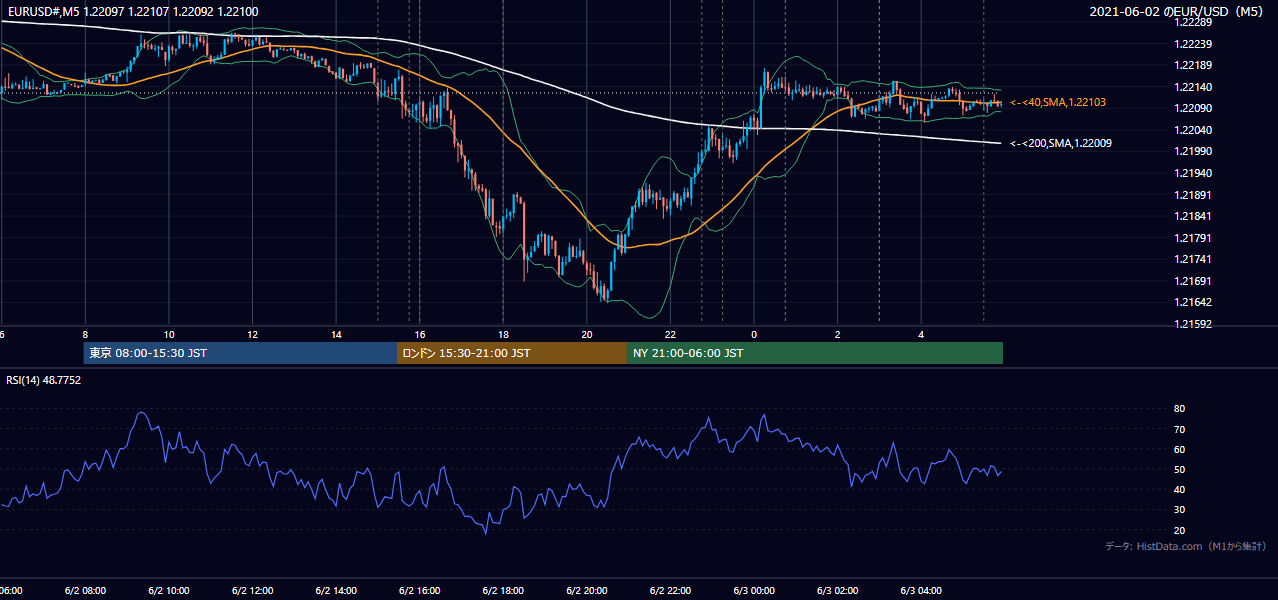Click price axis value 1.22140
1278x600 pixels.
1195,87
